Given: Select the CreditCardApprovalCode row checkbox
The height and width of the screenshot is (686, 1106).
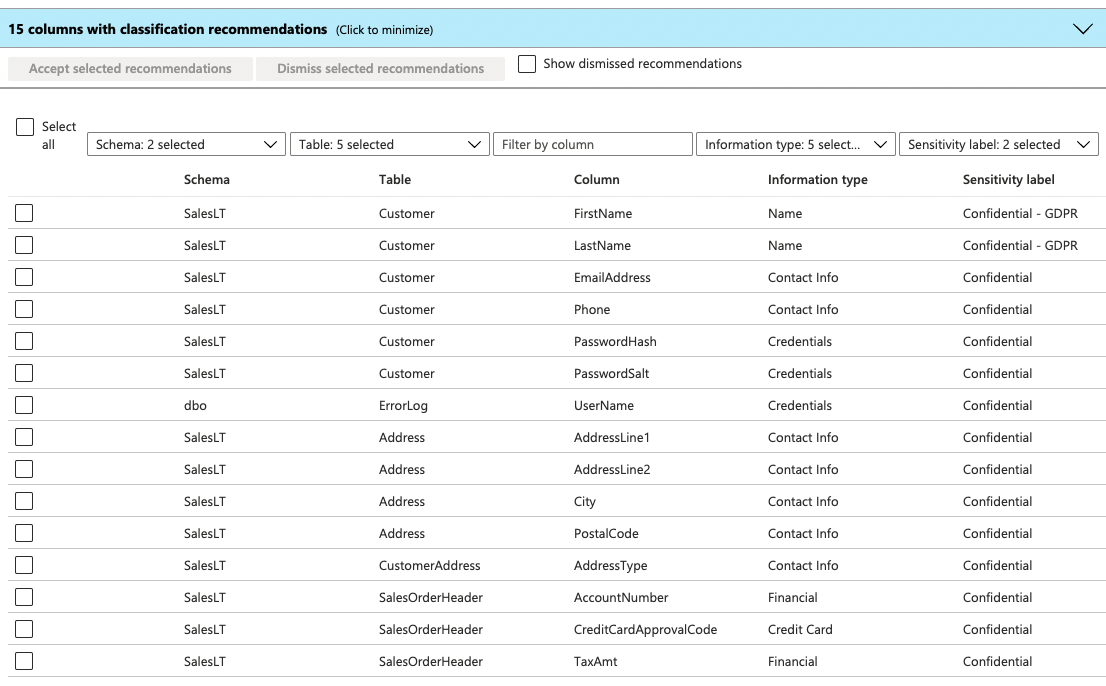Looking at the screenshot, I should pyautogui.click(x=24, y=629).
